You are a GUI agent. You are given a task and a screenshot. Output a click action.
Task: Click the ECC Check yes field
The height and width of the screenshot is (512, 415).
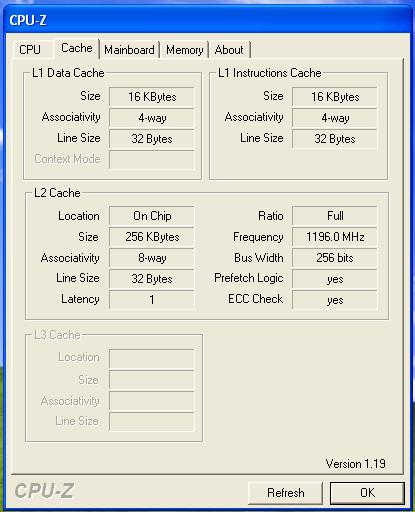[335, 300]
